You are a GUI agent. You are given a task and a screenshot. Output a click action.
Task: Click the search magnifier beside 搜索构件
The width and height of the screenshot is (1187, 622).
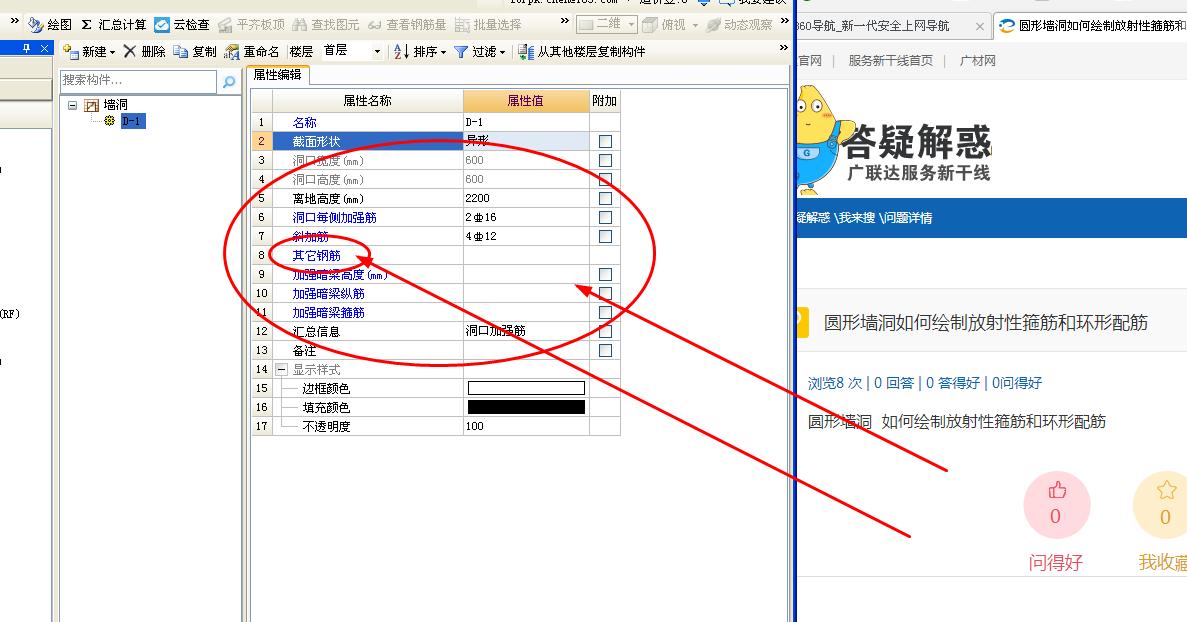pos(229,82)
